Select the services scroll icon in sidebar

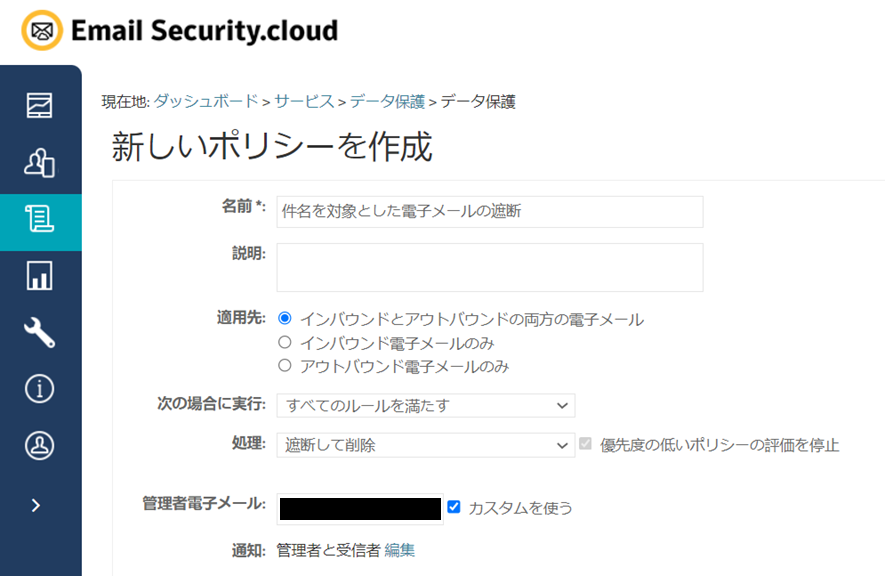tap(39, 219)
